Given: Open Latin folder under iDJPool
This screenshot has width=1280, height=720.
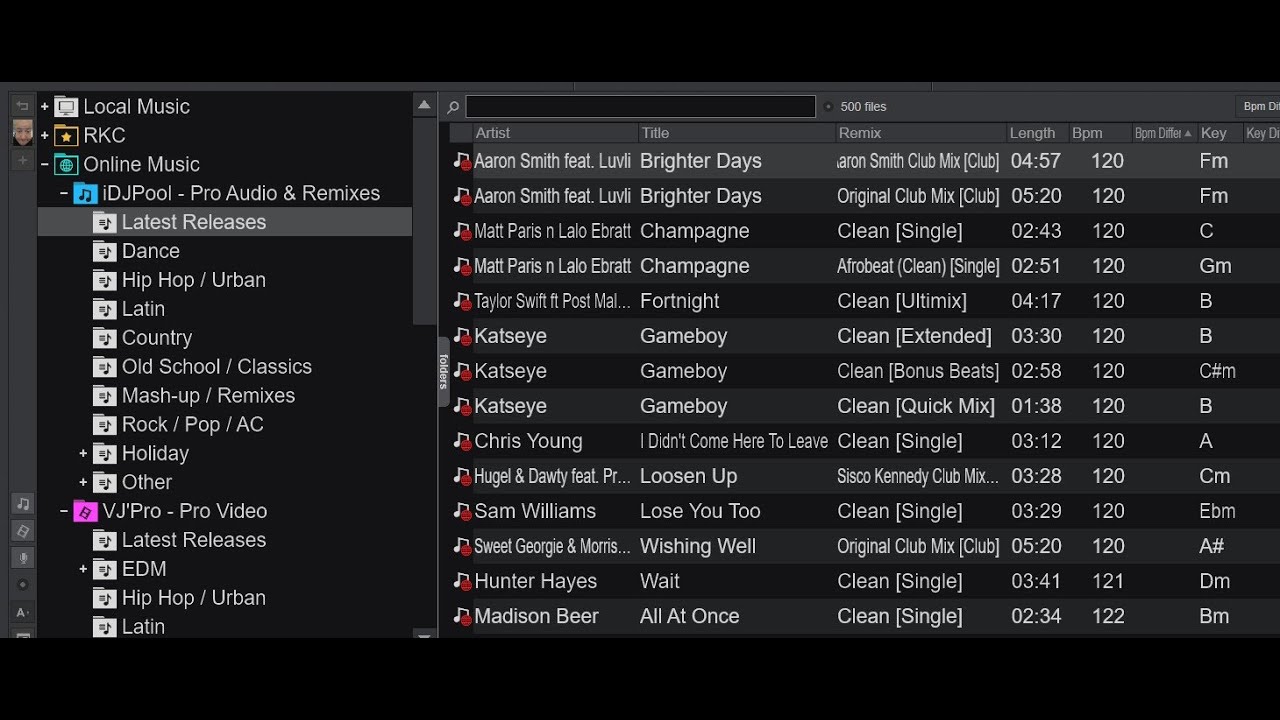Looking at the screenshot, I should (143, 309).
